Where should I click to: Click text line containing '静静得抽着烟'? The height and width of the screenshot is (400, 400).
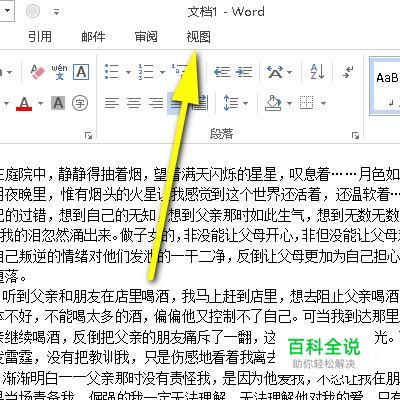[x=200, y=174]
